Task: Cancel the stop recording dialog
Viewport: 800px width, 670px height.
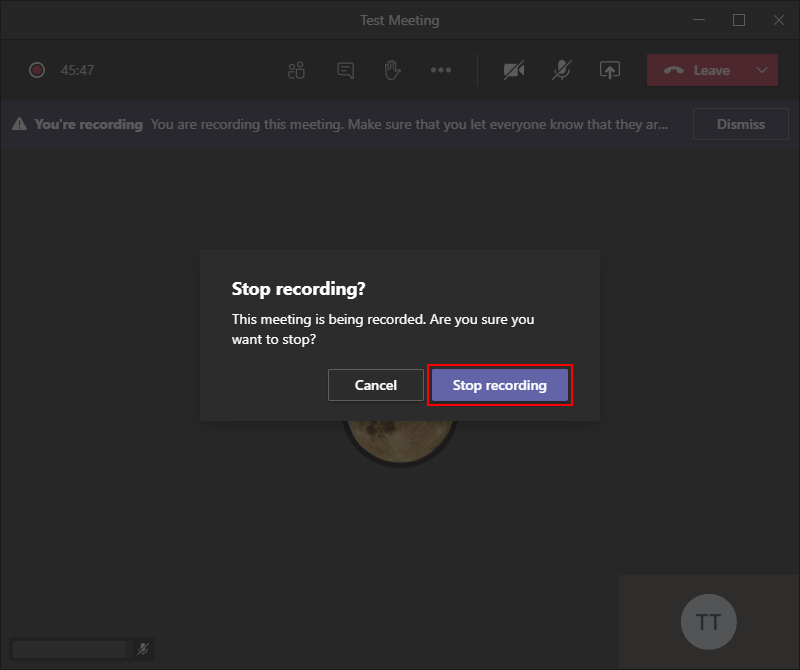Action: pyautogui.click(x=376, y=385)
